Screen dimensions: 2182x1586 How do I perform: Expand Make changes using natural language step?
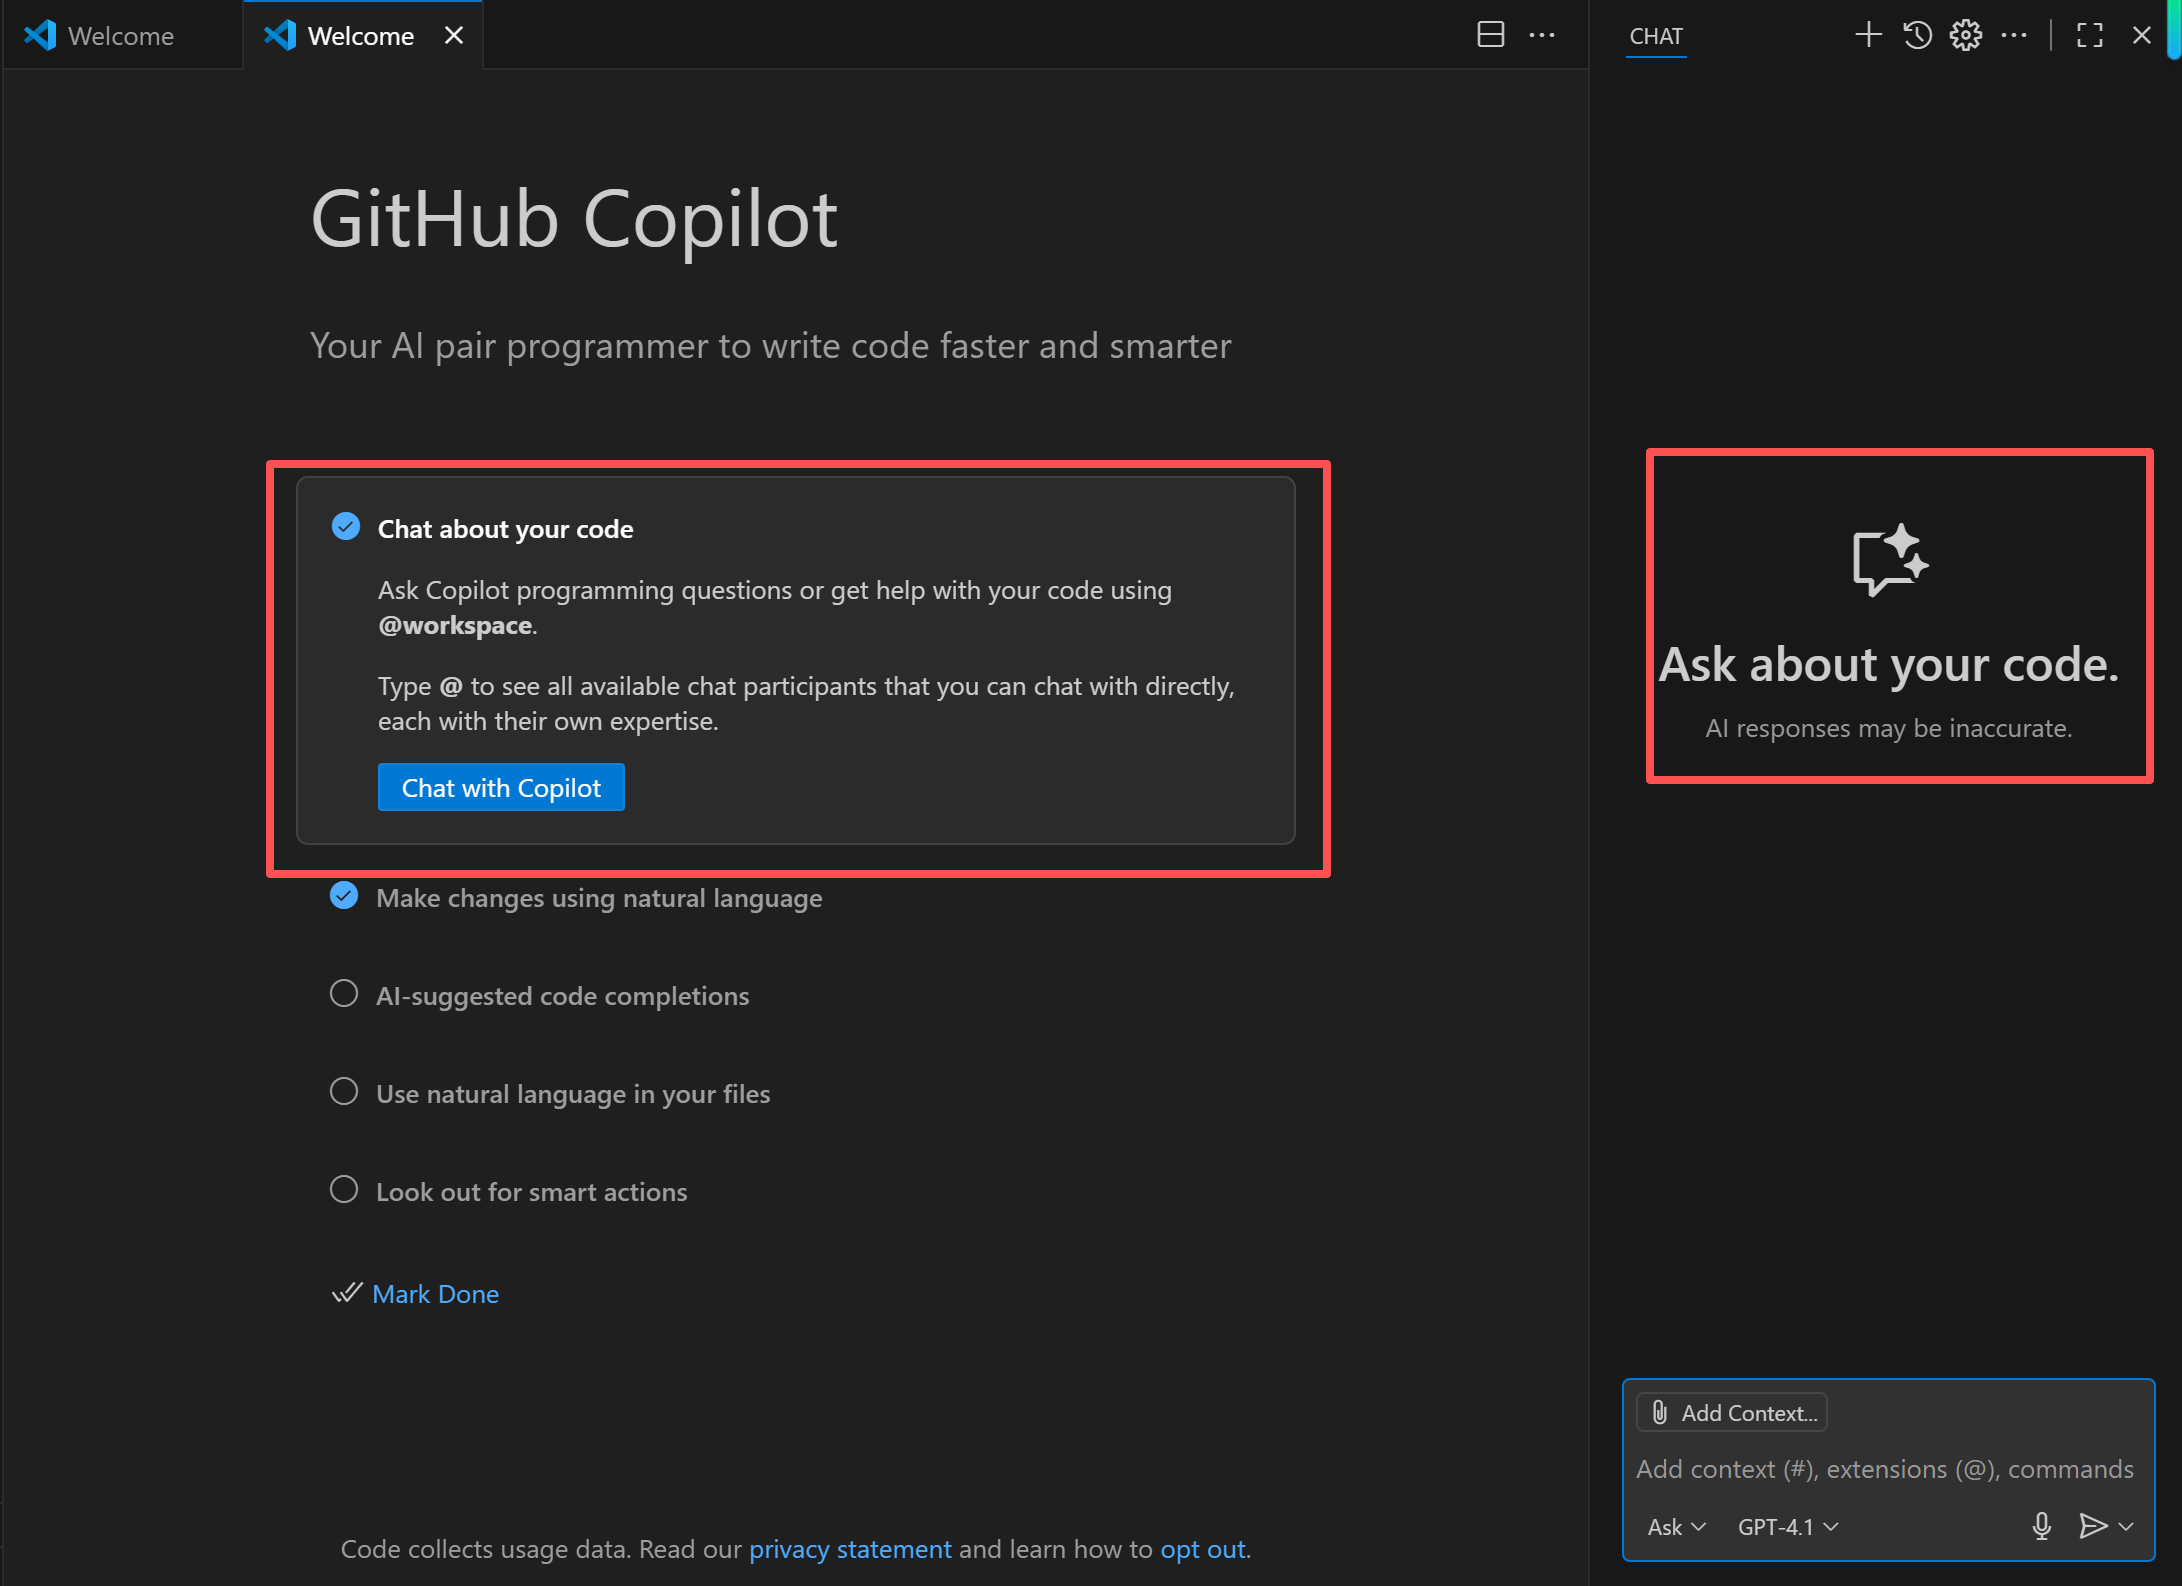pos(599,898)
